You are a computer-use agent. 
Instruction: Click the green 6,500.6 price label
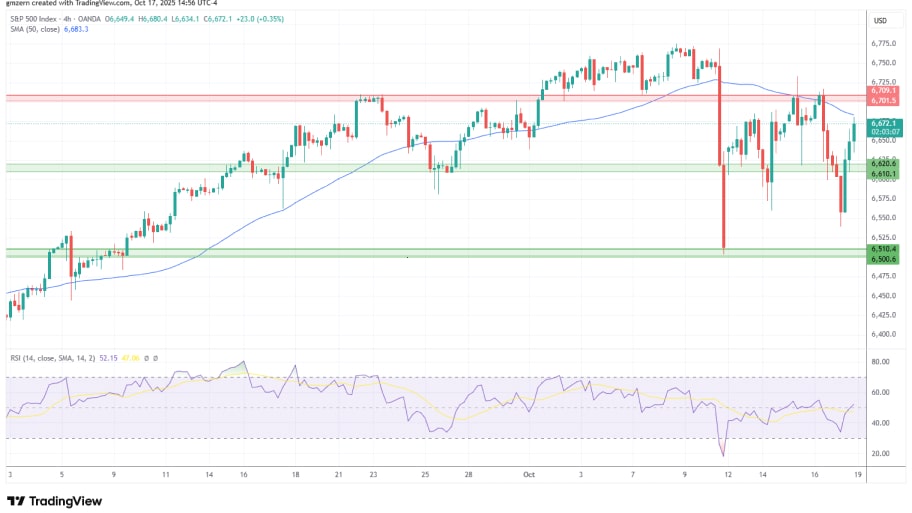click(x=883, y=257)
